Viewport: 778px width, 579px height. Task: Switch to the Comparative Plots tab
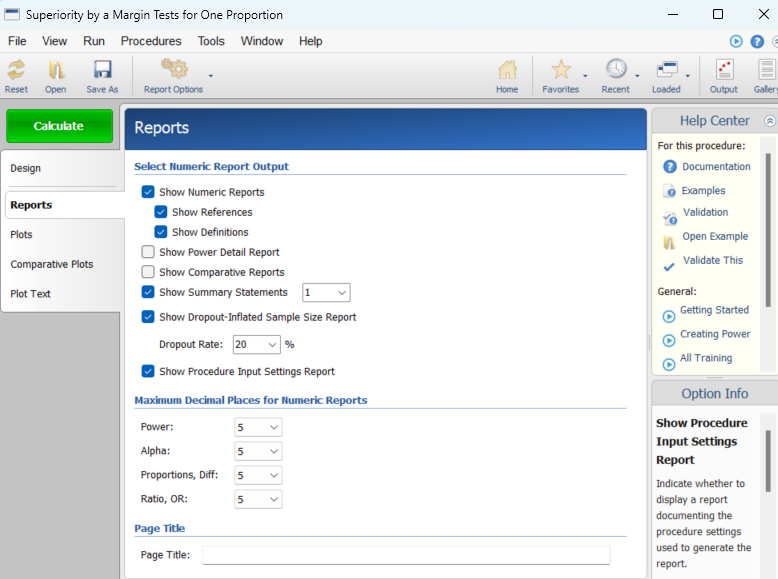pyautogui.click(x=52, y=265)
